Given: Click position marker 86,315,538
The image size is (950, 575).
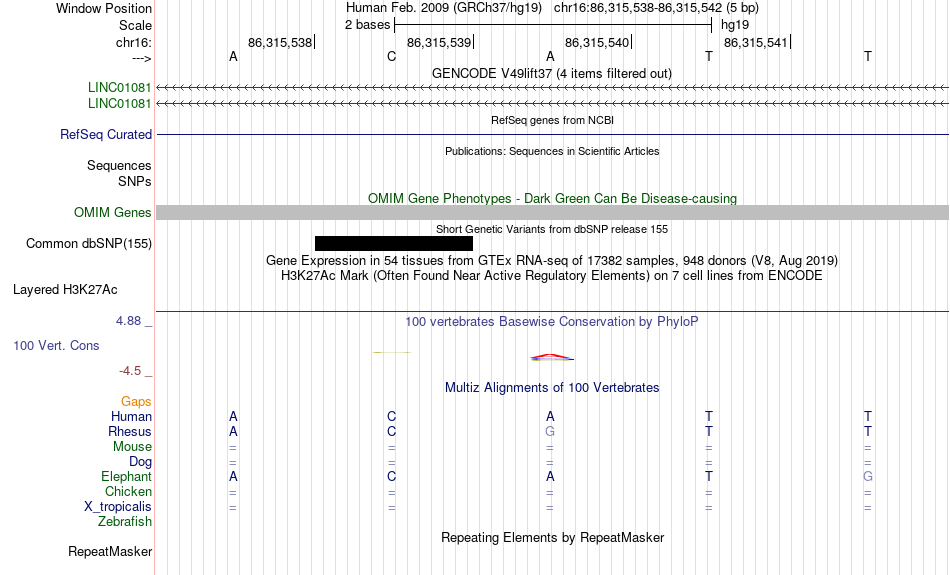Looking at the screenshot, I should [281, 42].
